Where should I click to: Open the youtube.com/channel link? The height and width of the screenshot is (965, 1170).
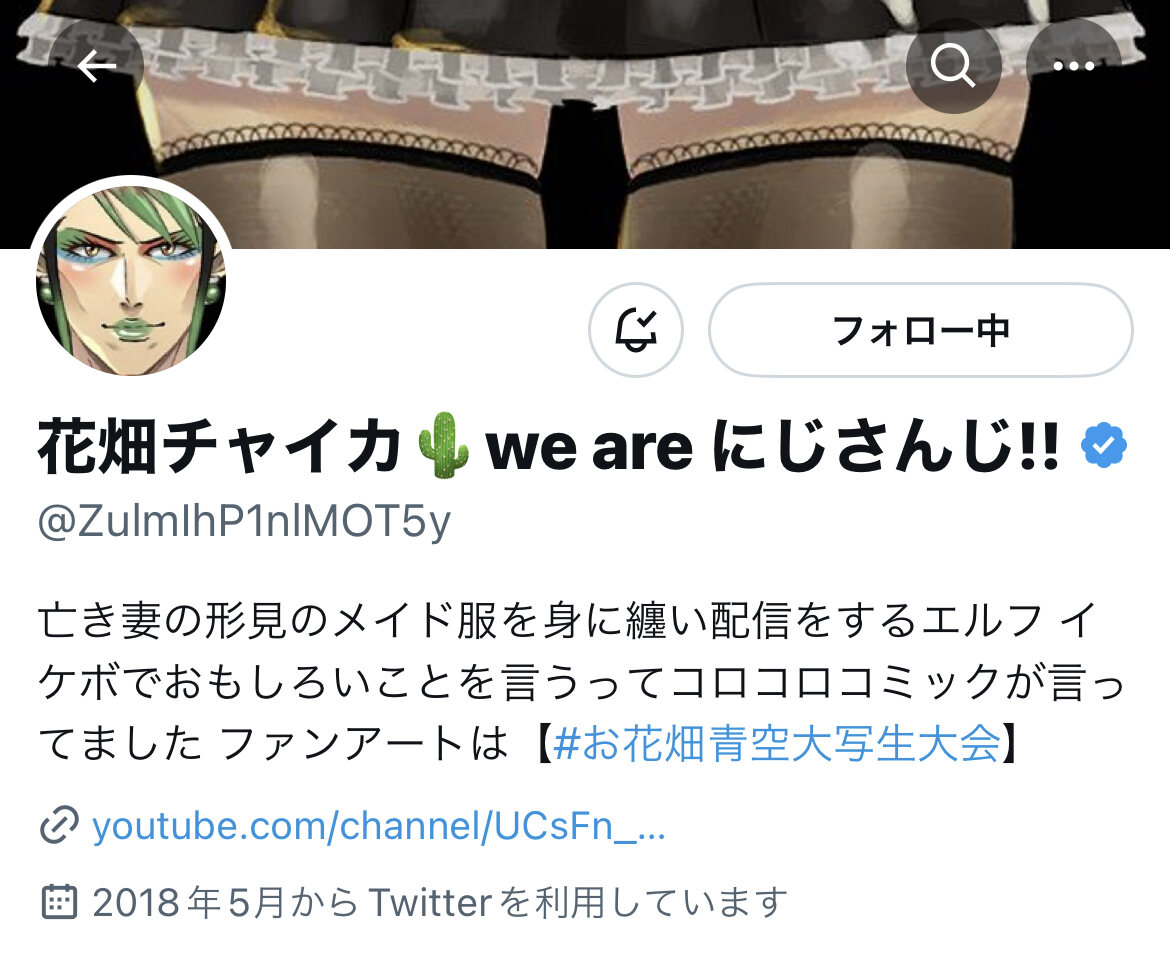coord(378,826)
